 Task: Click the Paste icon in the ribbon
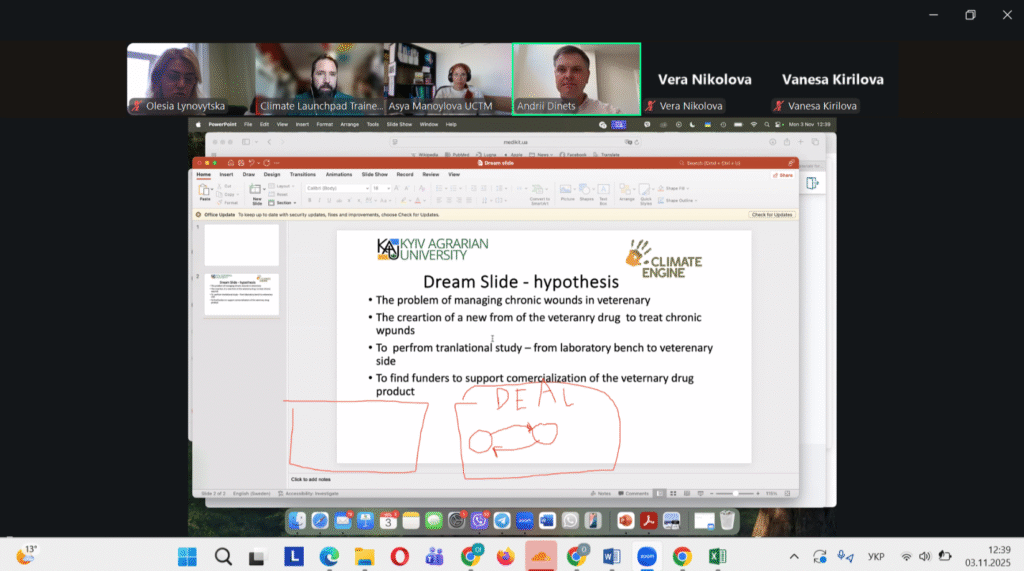[x=203, y=190]
